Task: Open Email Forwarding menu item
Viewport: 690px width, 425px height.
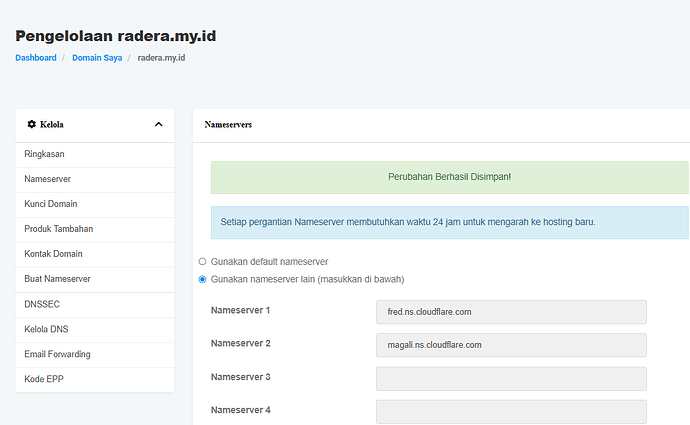Action: tap(95, 355)
